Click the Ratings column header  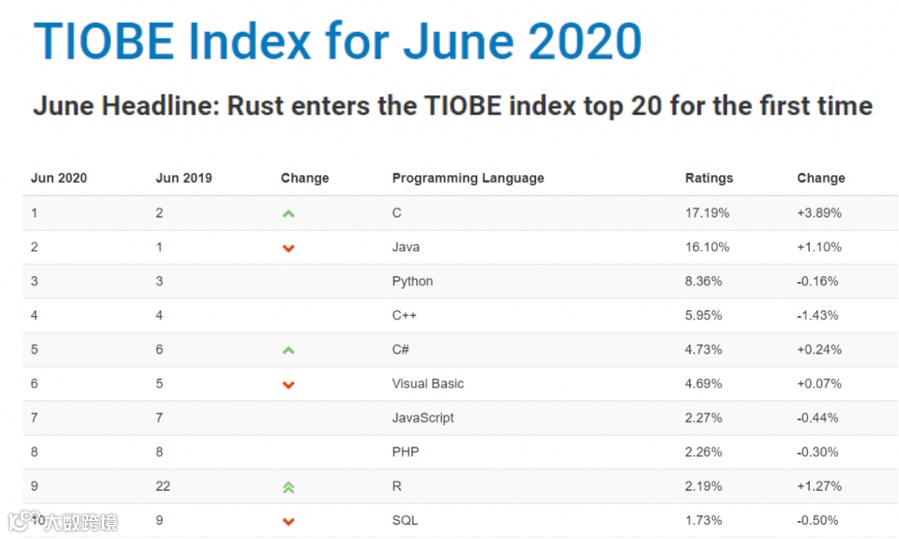(709, 178)
